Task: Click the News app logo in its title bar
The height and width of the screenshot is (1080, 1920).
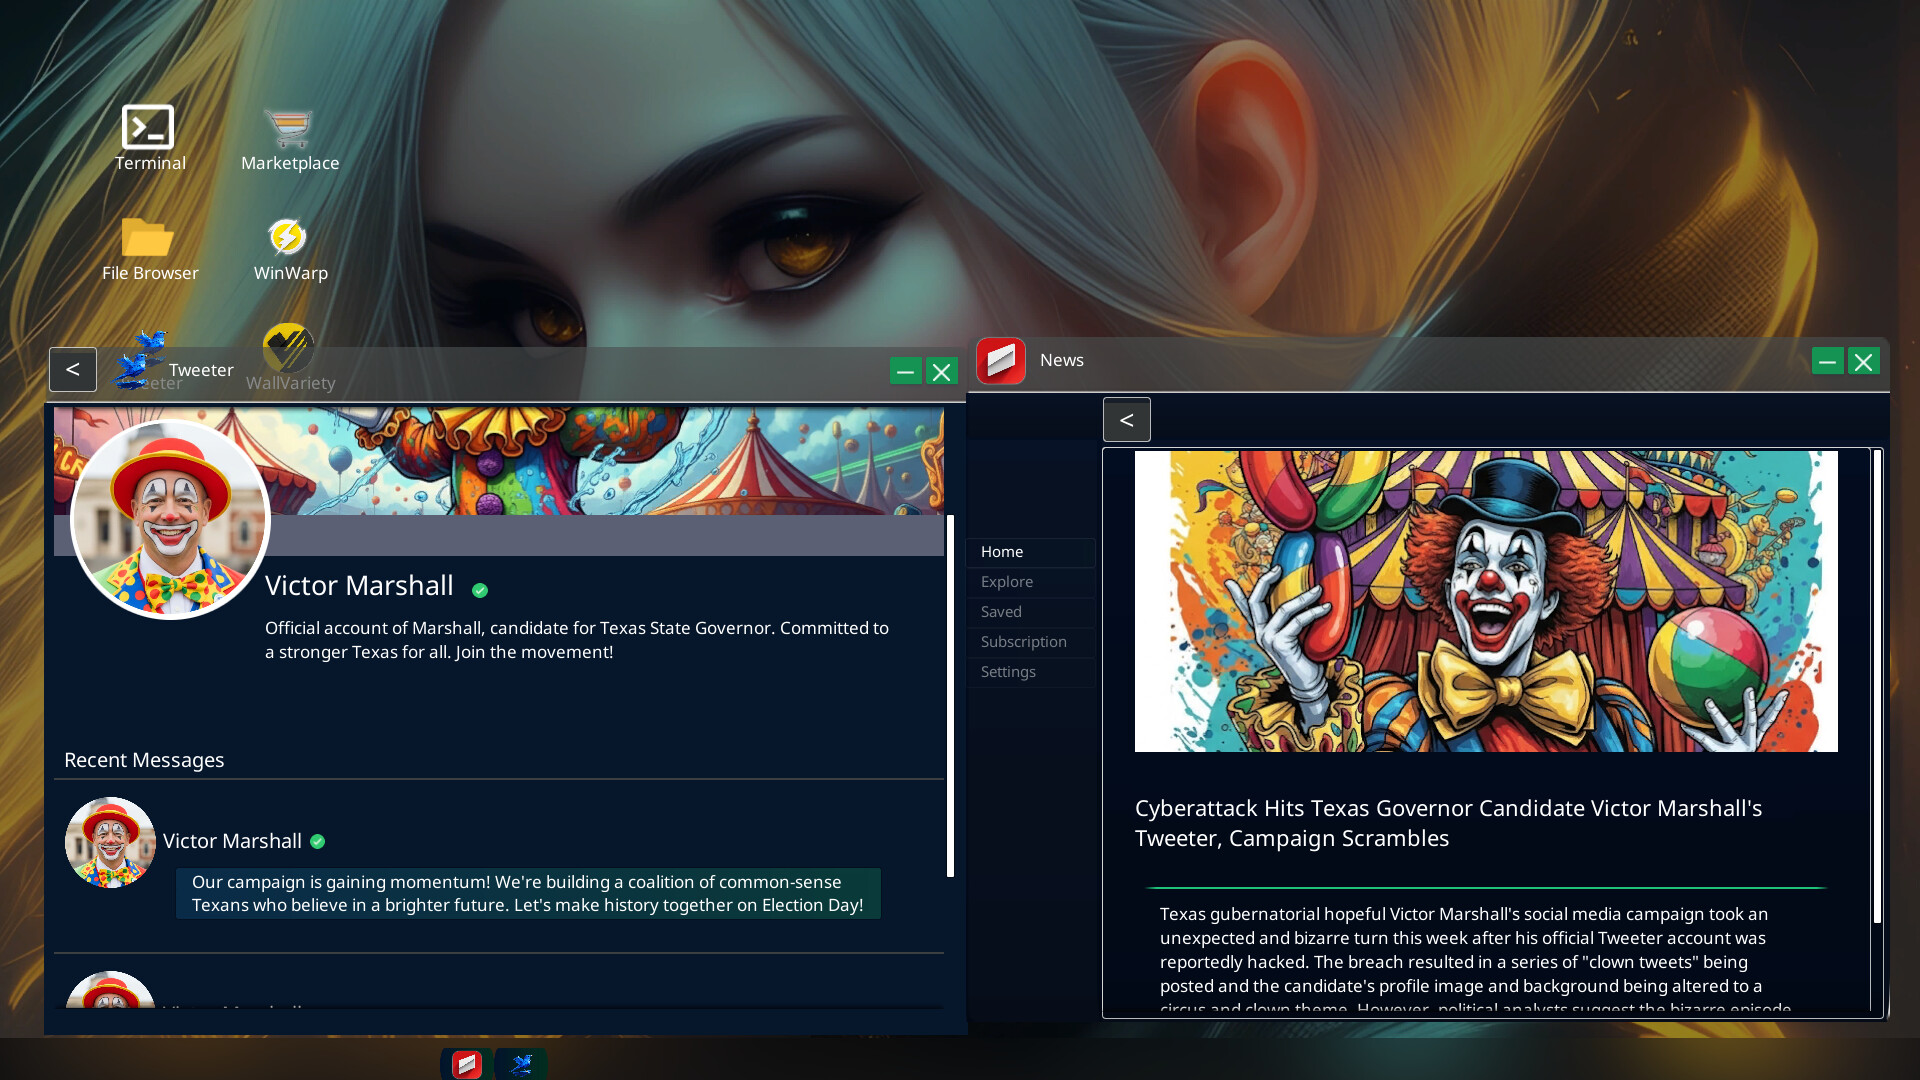Action: click(1002, 360)
